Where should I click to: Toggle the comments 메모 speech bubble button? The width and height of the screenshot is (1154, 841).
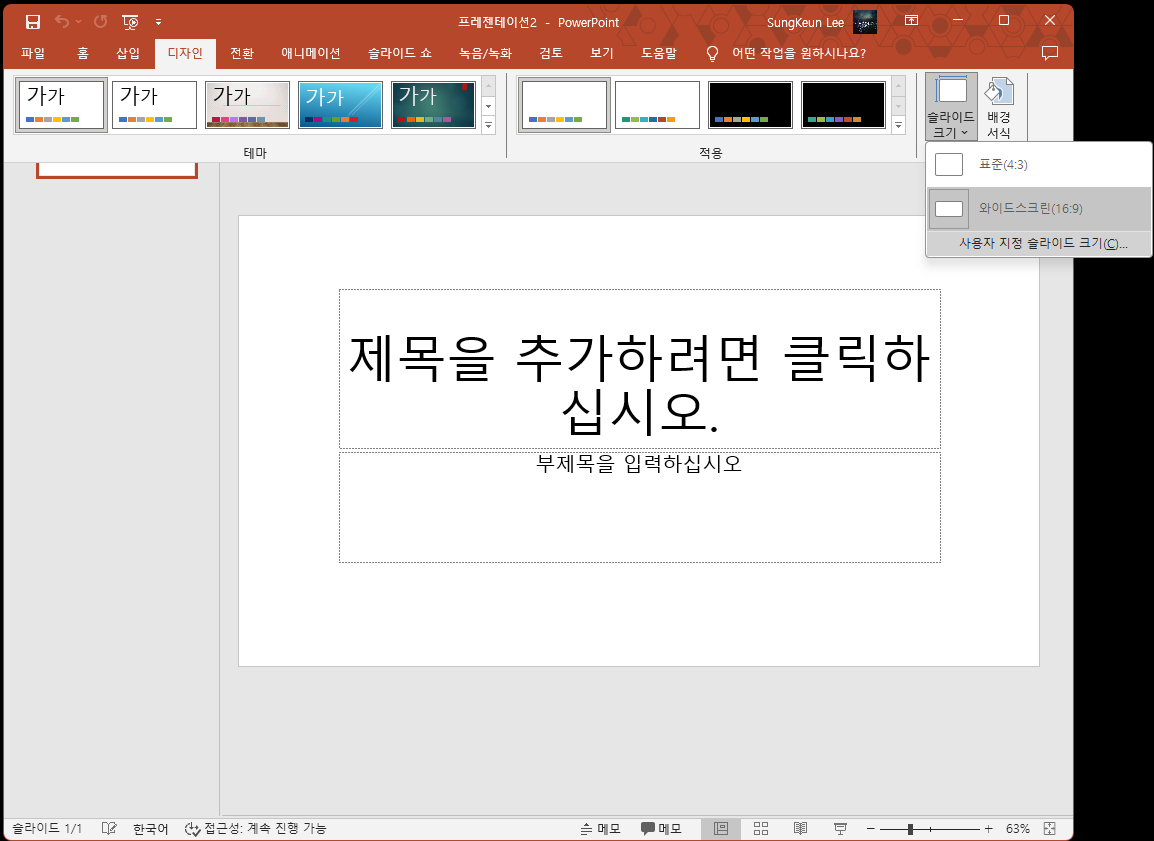tap(661, 828)
